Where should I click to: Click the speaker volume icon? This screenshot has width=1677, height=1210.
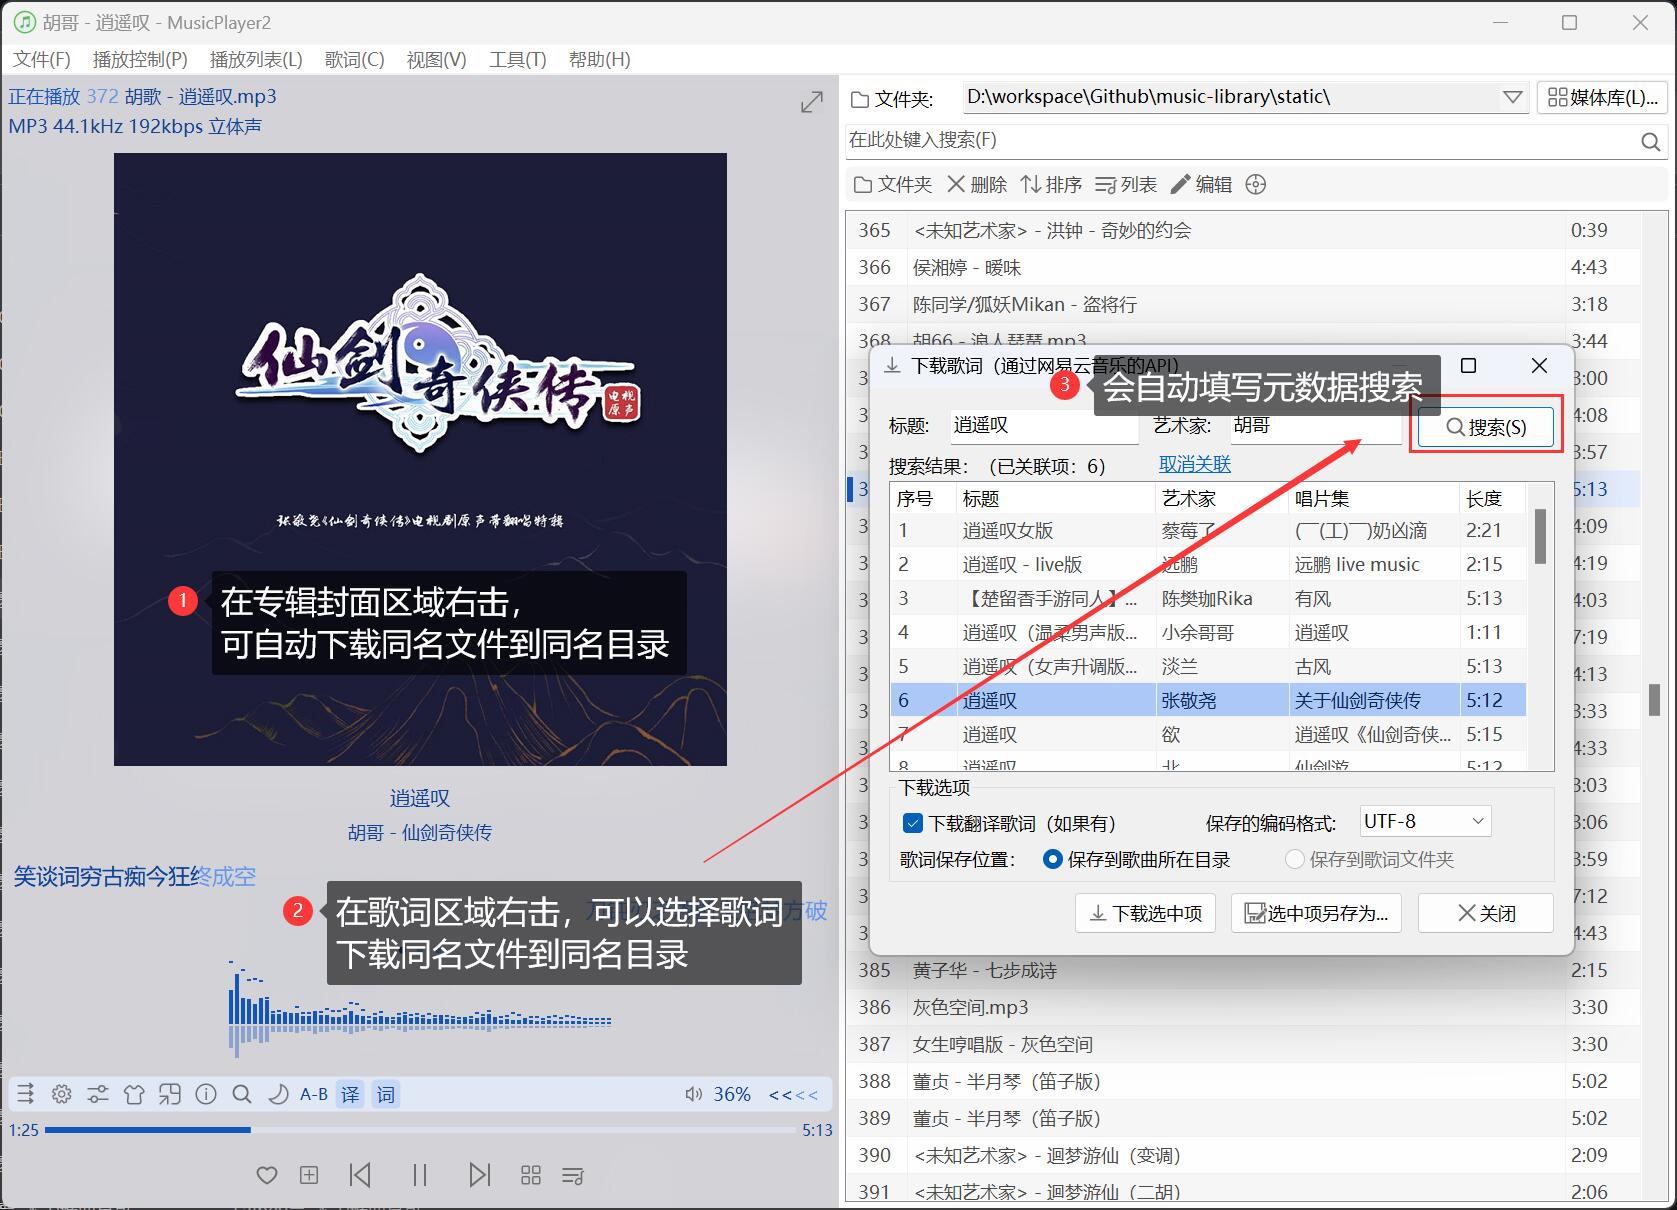pos(693,1094)
